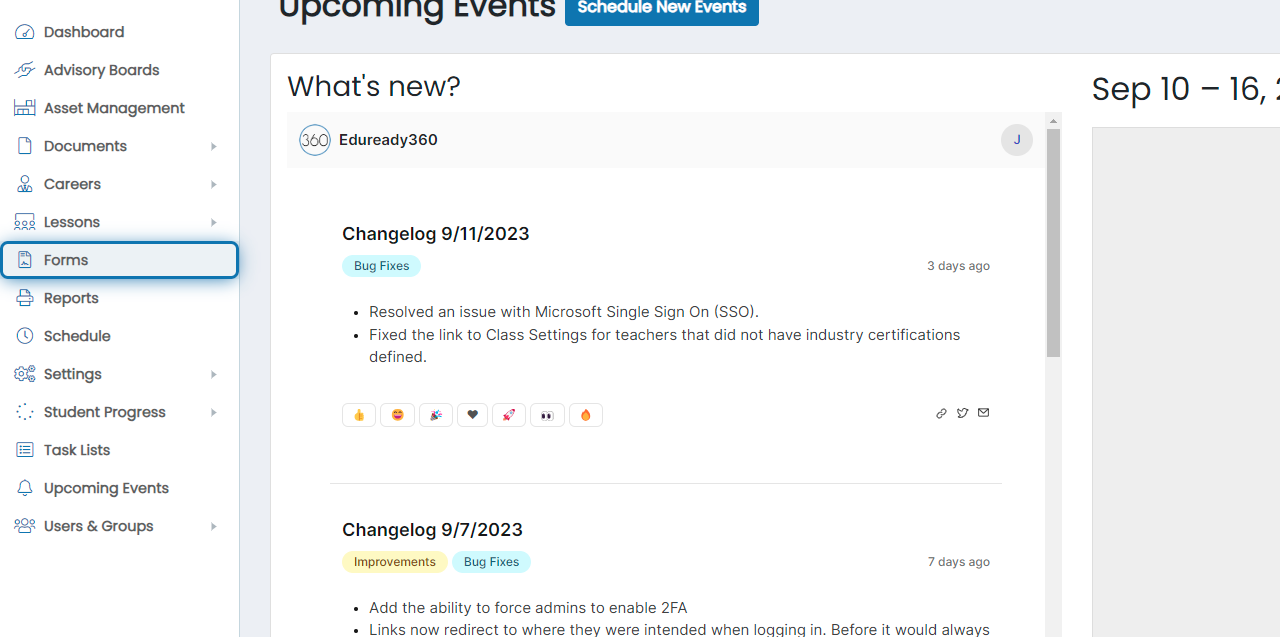Viewport: 1280px width, 637px height.
Task: Click the scrollbar up arrow
Action: tap(1053, 120)
